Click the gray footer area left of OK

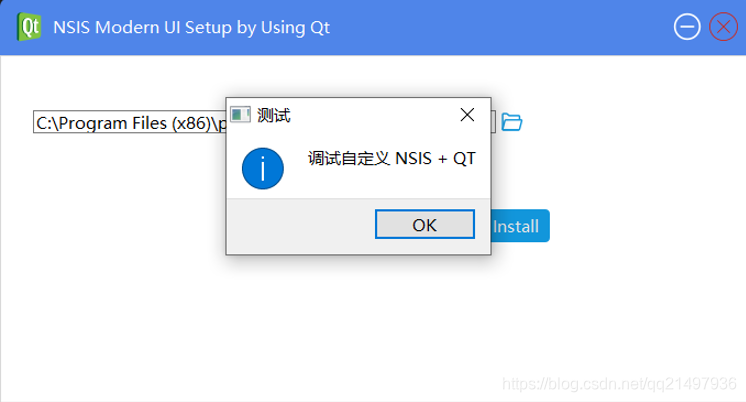coord(300,225)
